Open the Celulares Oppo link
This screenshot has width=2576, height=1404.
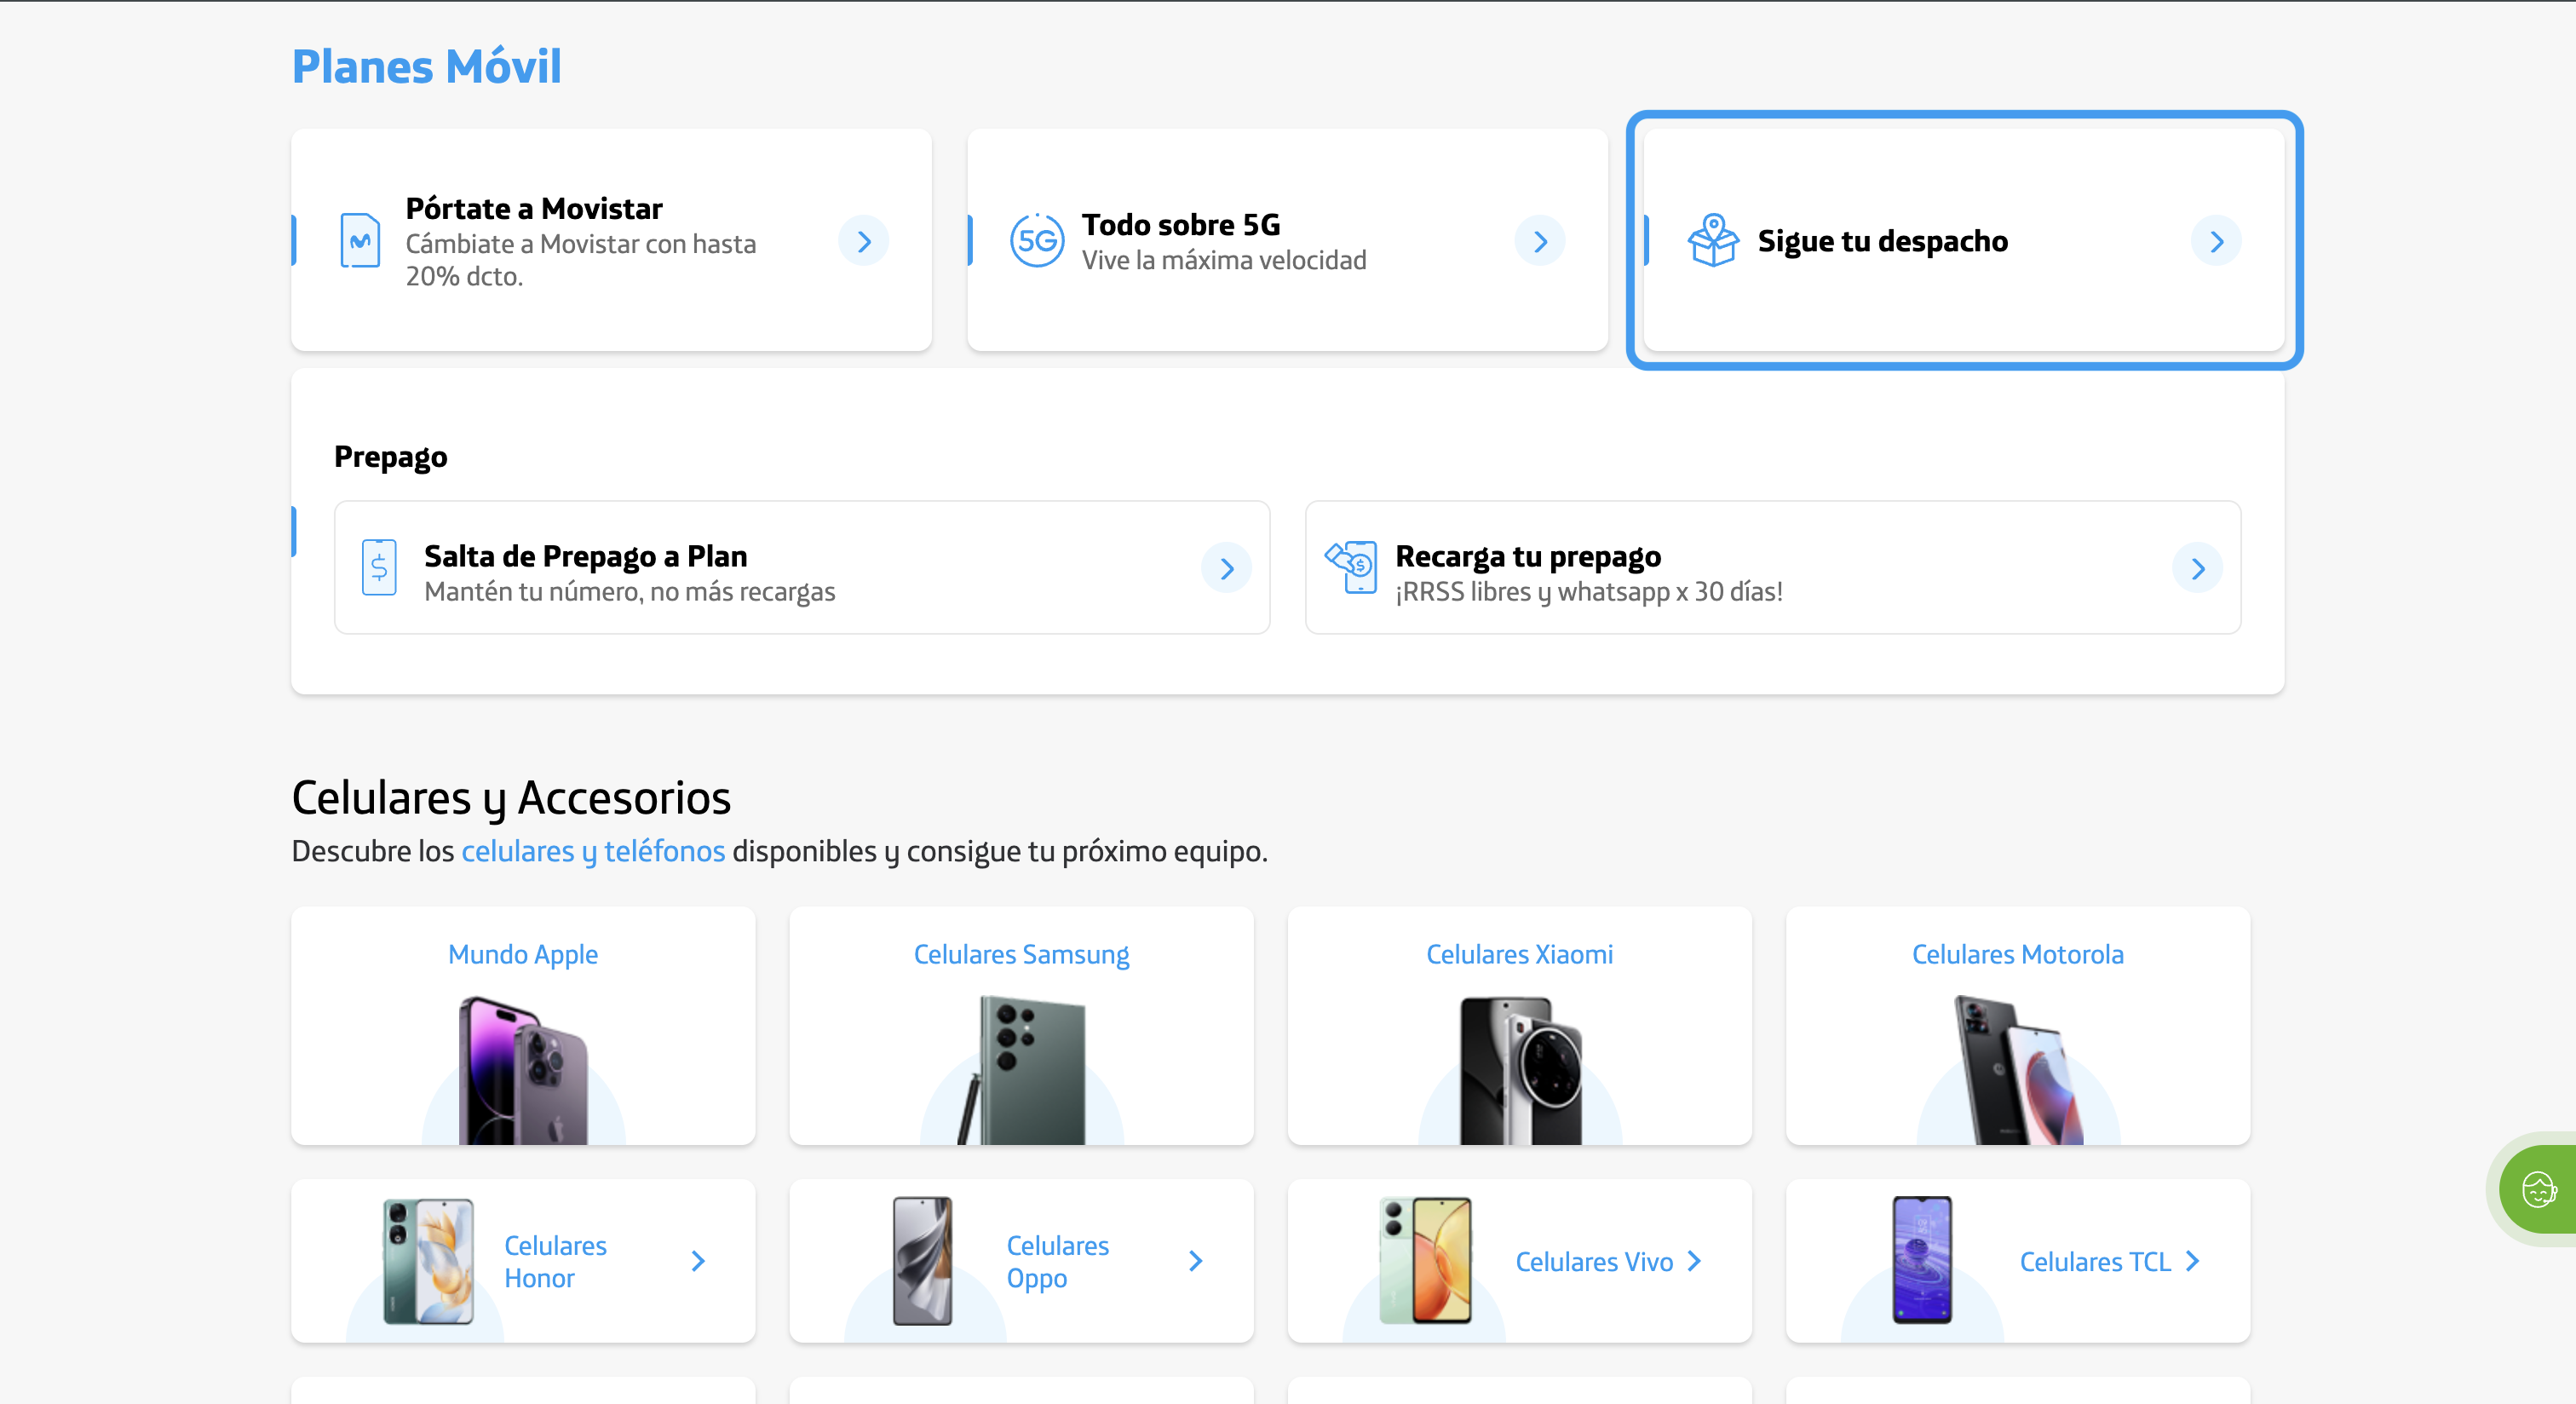coord(1057,1261)
